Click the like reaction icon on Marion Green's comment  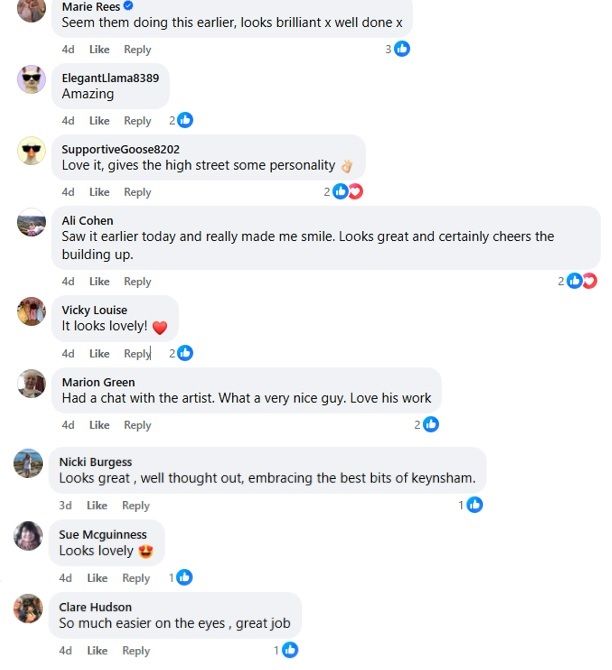point(431,425)
